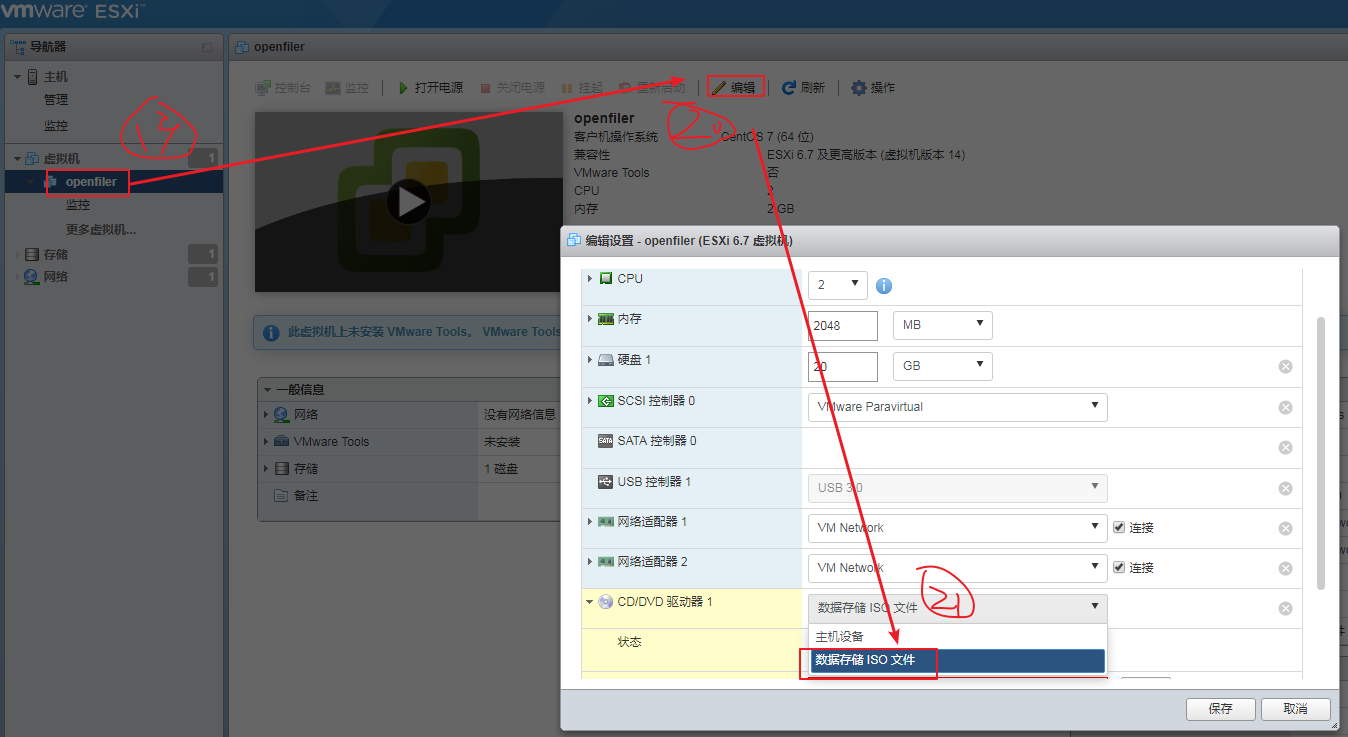Click the memory size input field

[x=842, y=325]
